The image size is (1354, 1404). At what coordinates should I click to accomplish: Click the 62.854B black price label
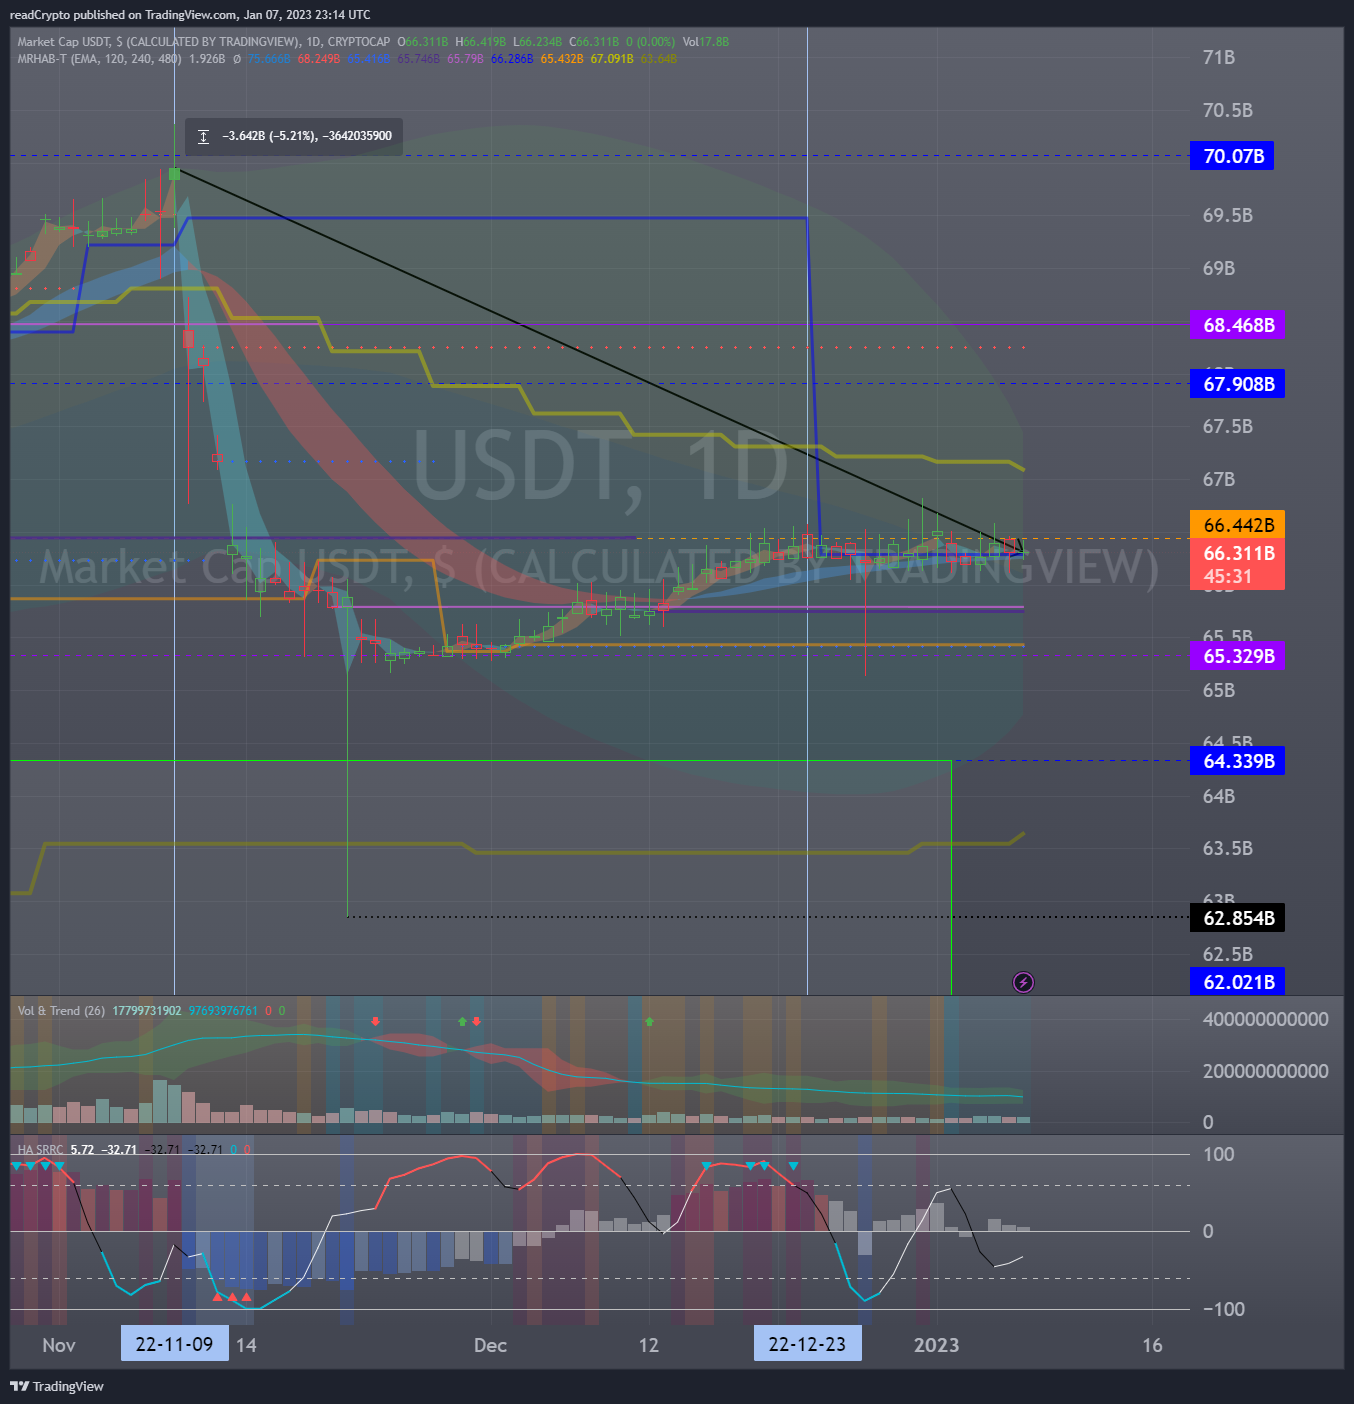tap(1238, 918)
